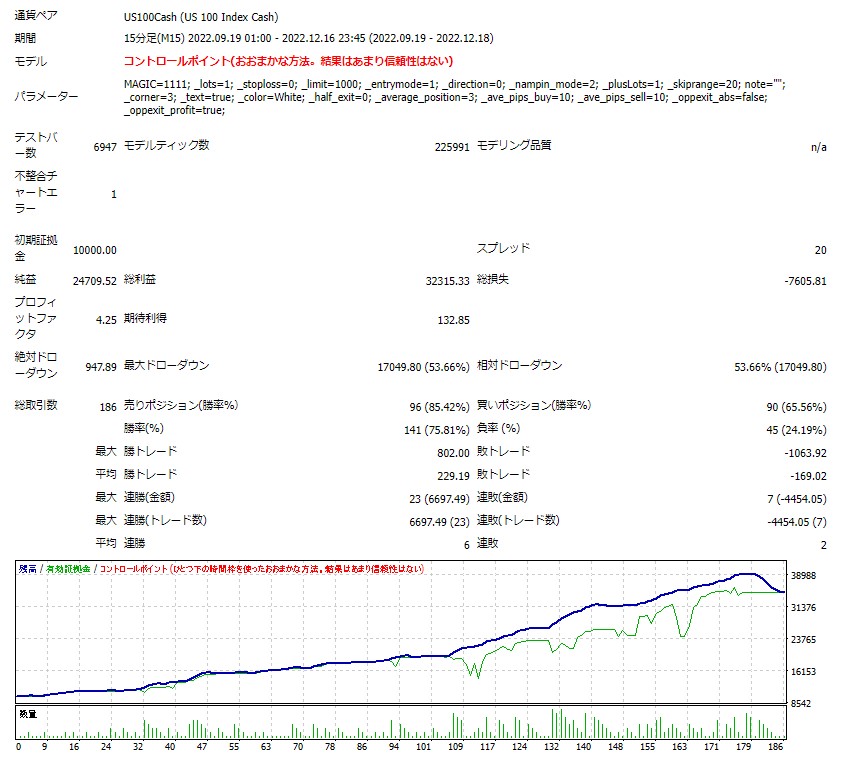Click the x-axis trade number 186
The width and height of the screenshot is (851, 757).
(776, 747)
